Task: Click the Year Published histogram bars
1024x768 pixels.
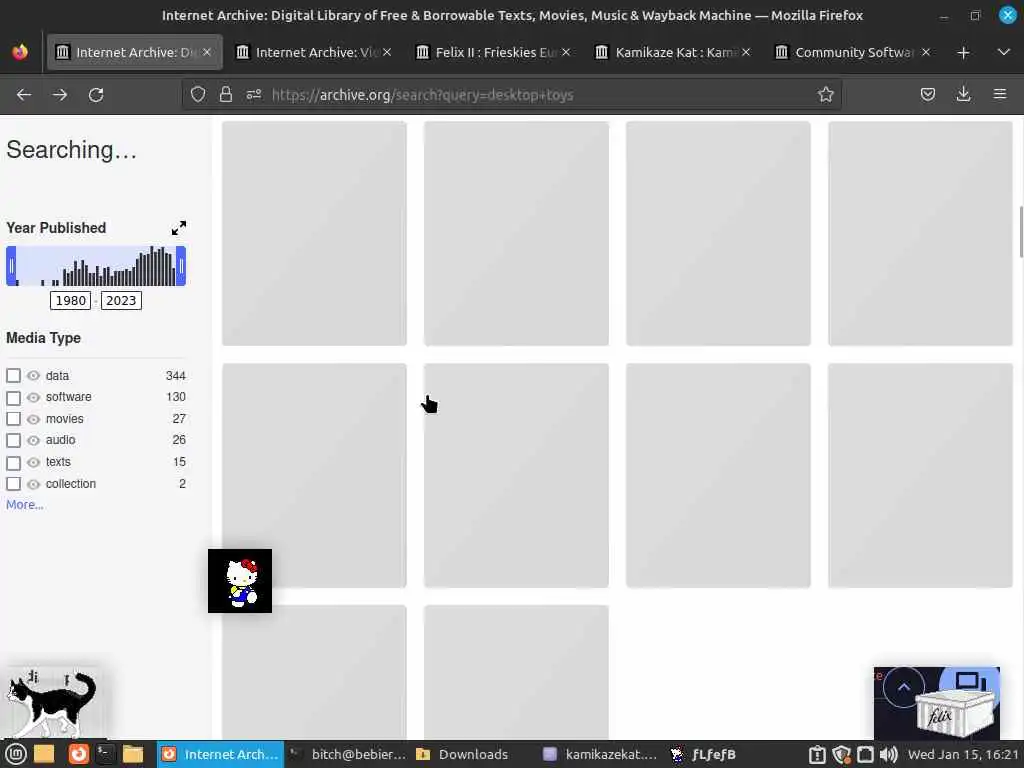Action: click(96, 266)
